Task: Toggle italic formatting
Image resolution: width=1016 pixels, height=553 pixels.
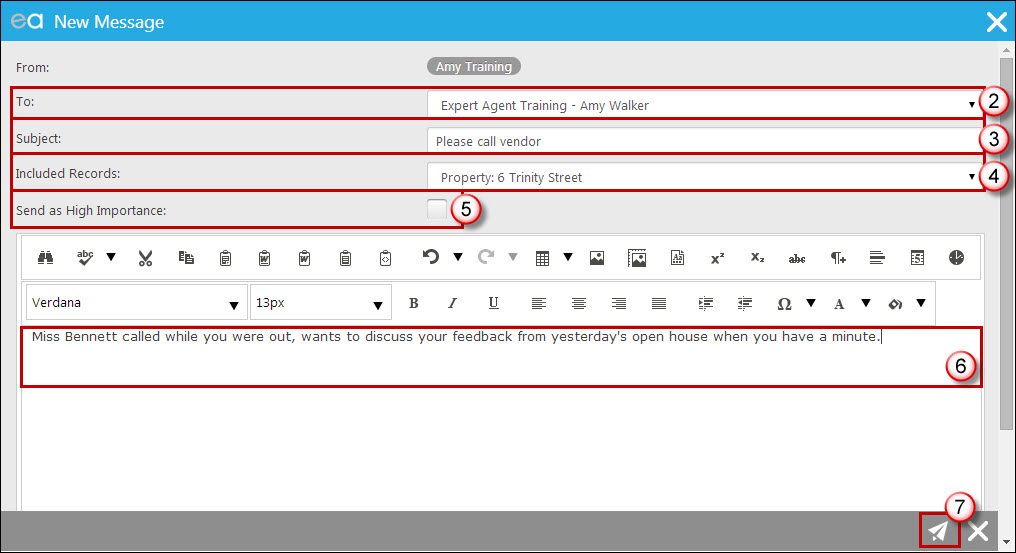Action: [452, 303]
